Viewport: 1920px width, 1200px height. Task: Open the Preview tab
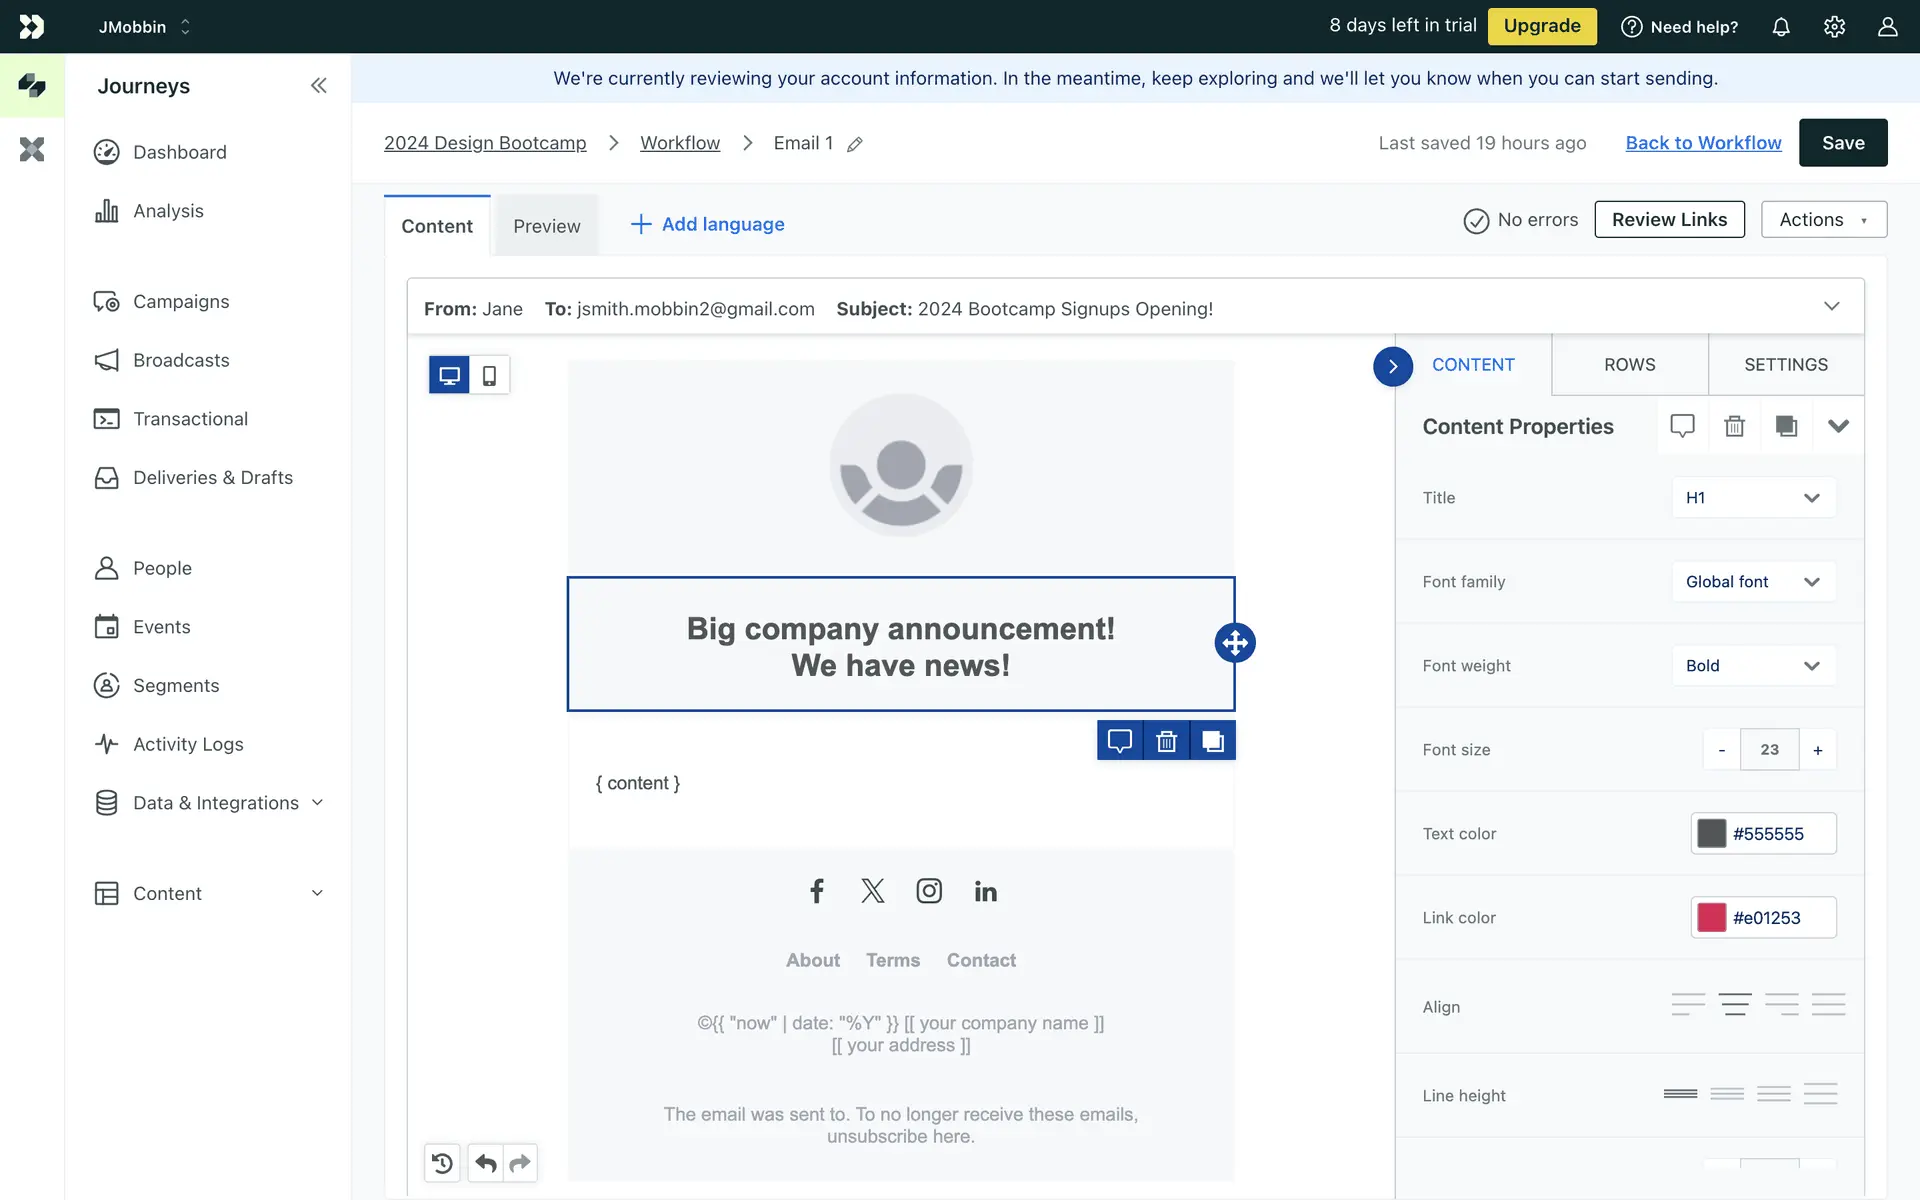tap(546, 226)
